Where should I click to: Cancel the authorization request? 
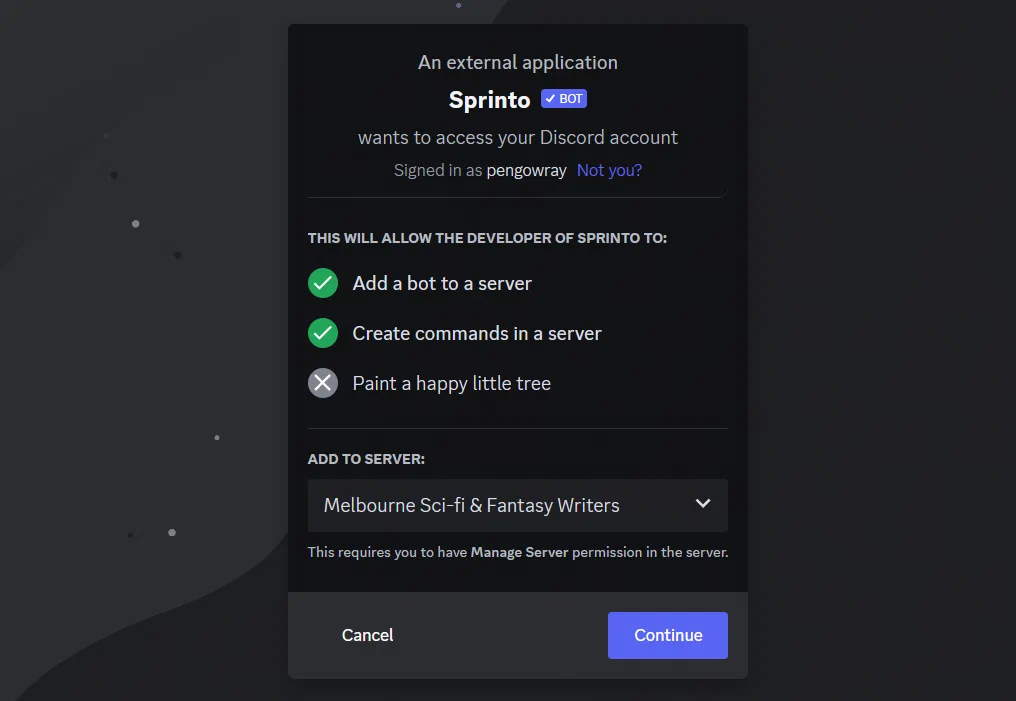(x=367, y=636)
